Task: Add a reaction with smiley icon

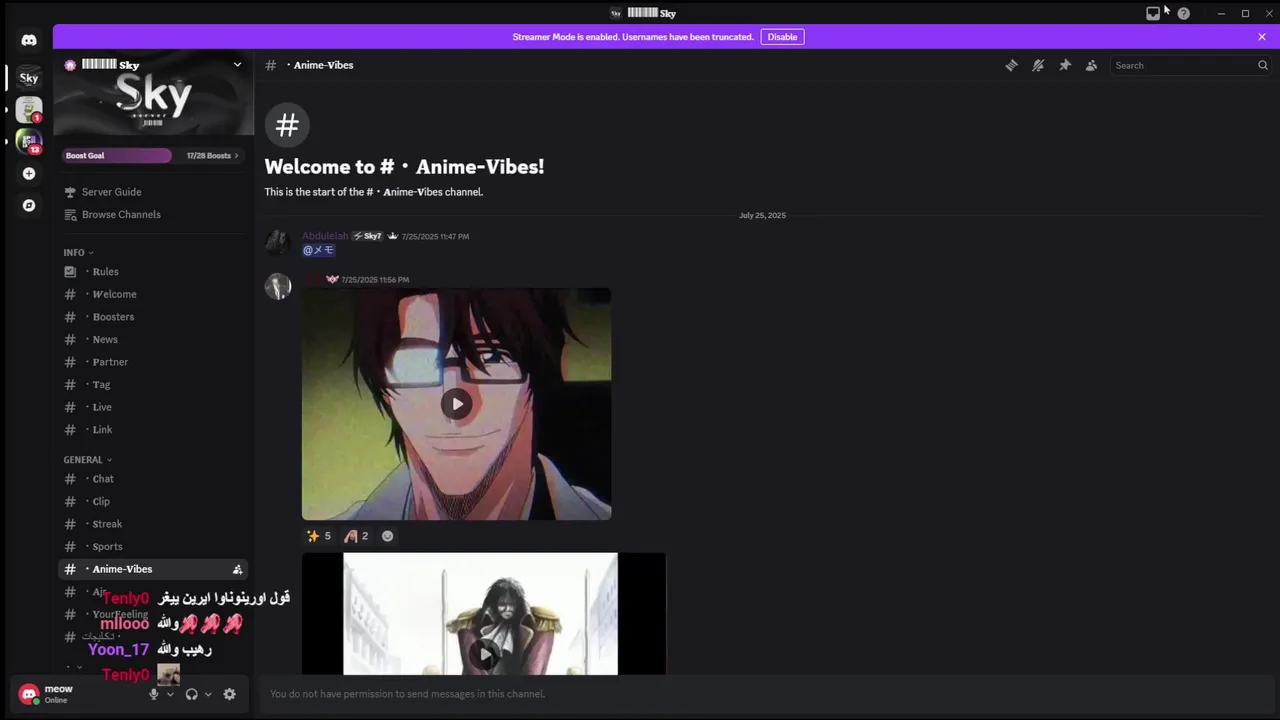Action: (x=387, y=536)
